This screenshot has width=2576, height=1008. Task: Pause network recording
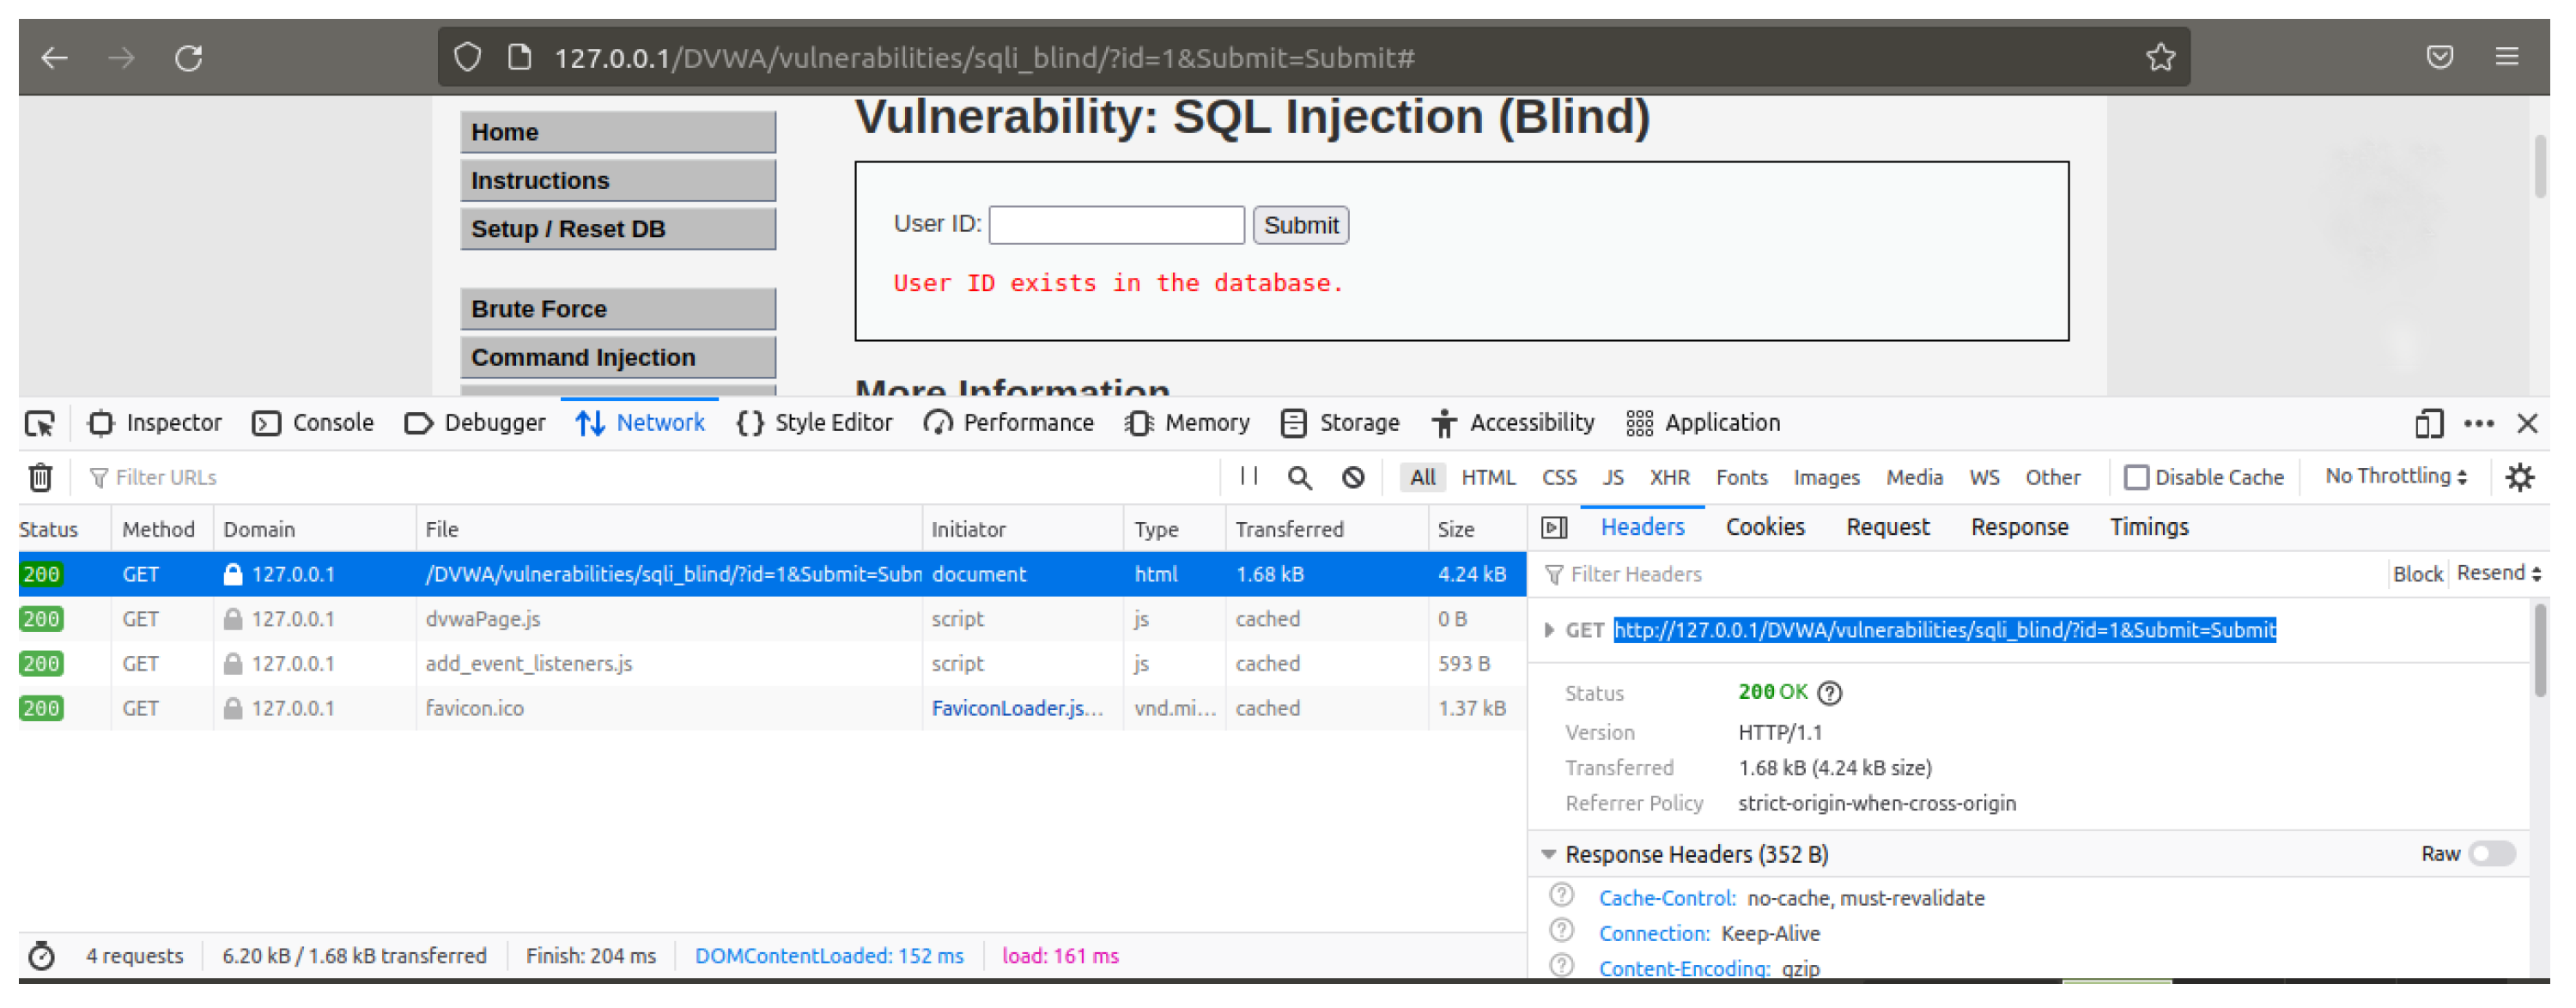1248,477
